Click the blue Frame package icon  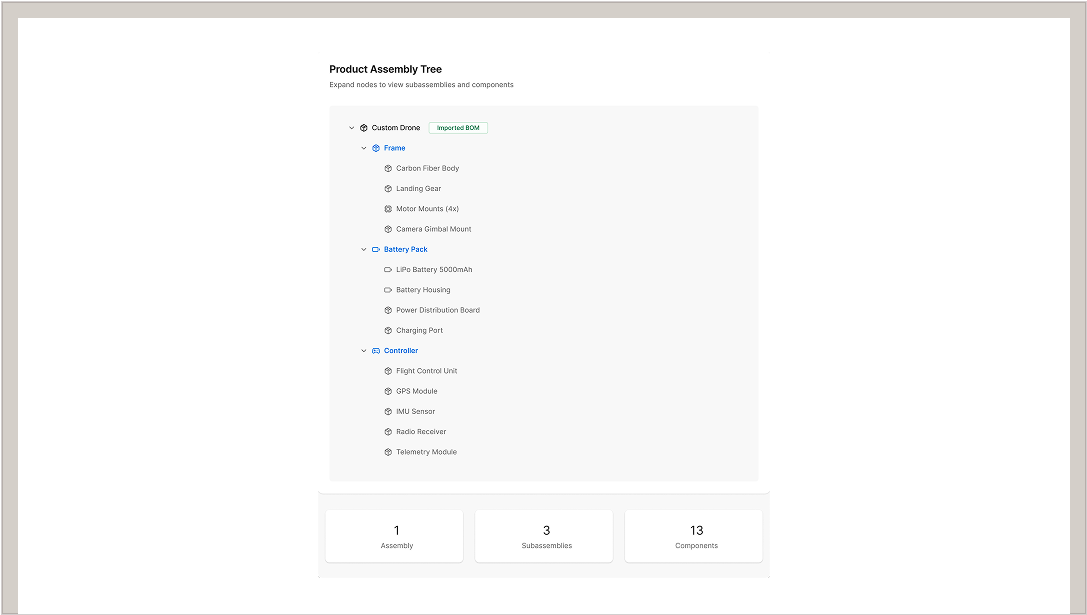click(376, 148)
